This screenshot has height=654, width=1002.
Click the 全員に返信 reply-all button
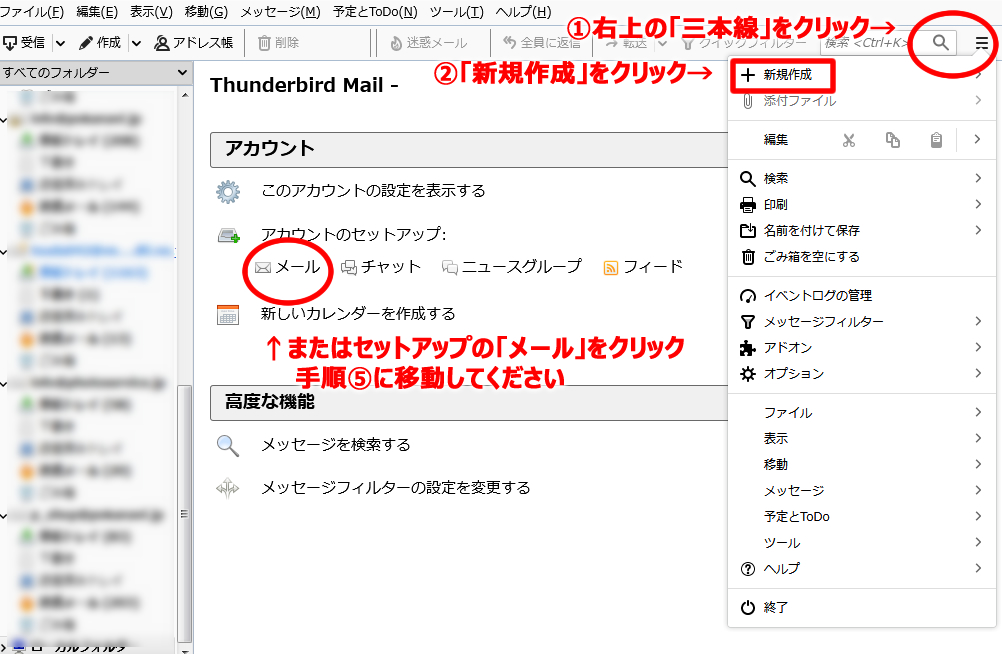542,43
